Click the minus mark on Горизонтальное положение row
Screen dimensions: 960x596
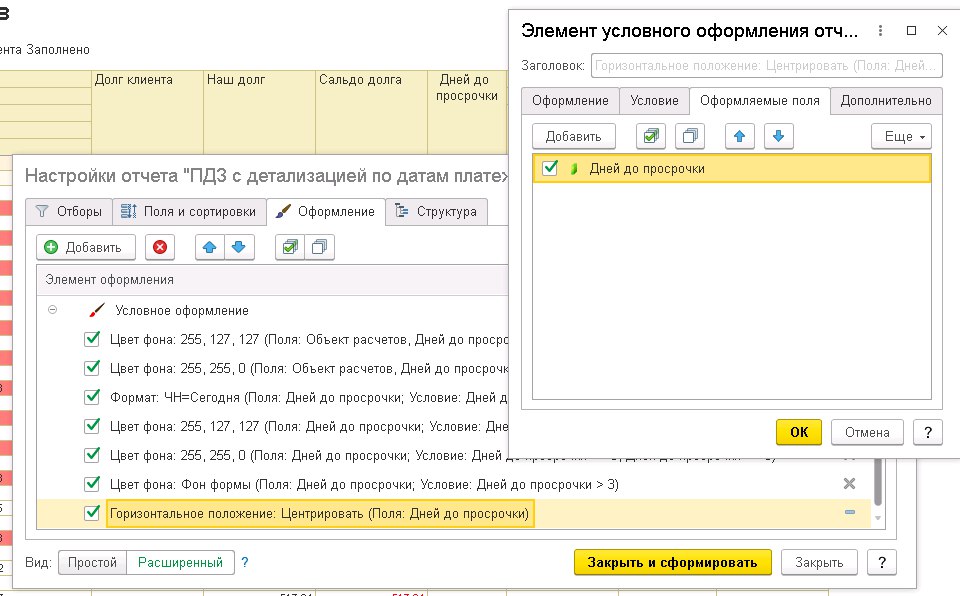[x=850, y=512]
